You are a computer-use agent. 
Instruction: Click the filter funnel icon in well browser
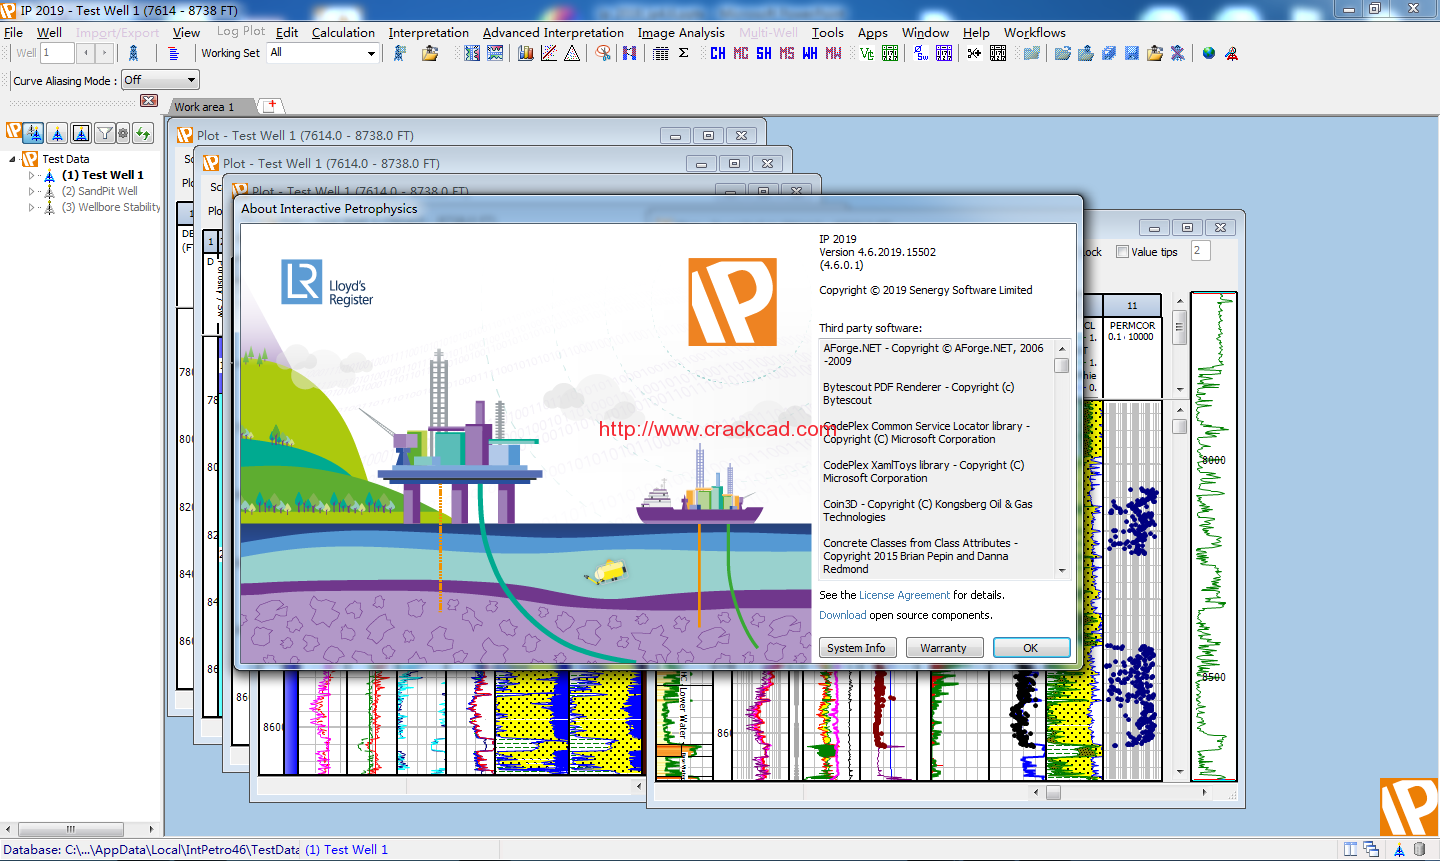click(104, 132)
